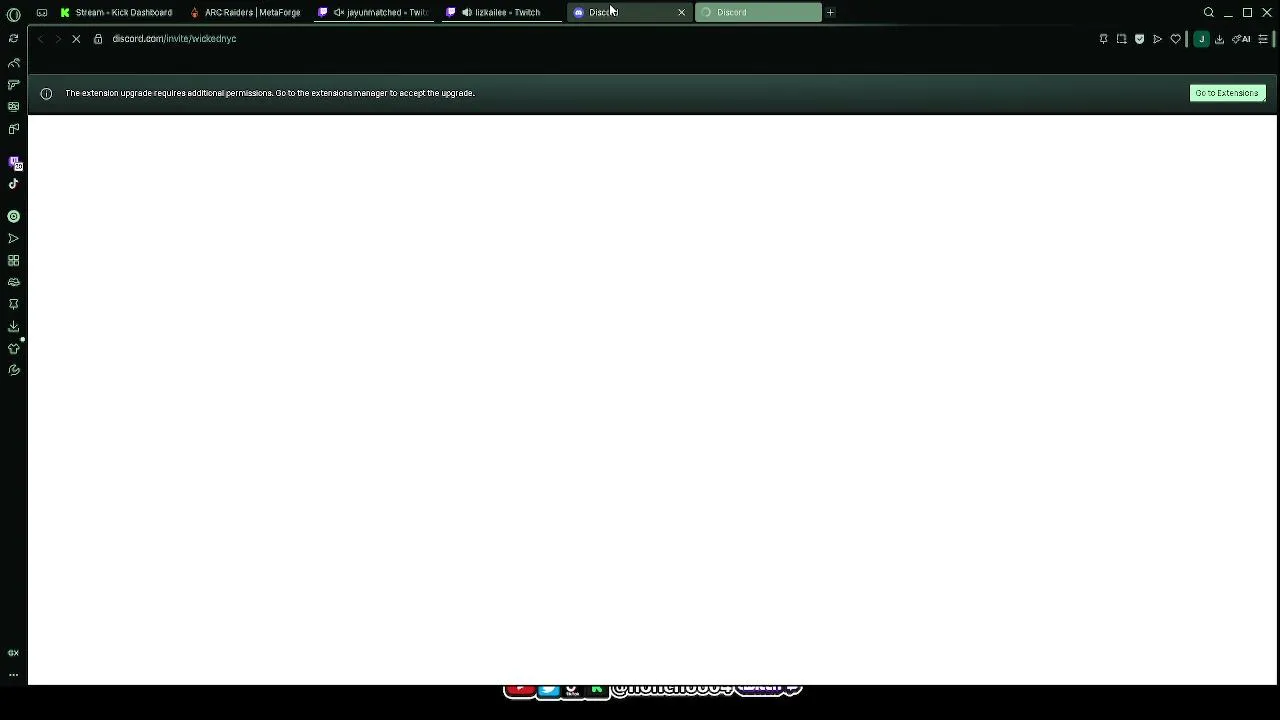Switch to jayunmatched Twitch tab

pyautogui.click(x=374, y=12)
